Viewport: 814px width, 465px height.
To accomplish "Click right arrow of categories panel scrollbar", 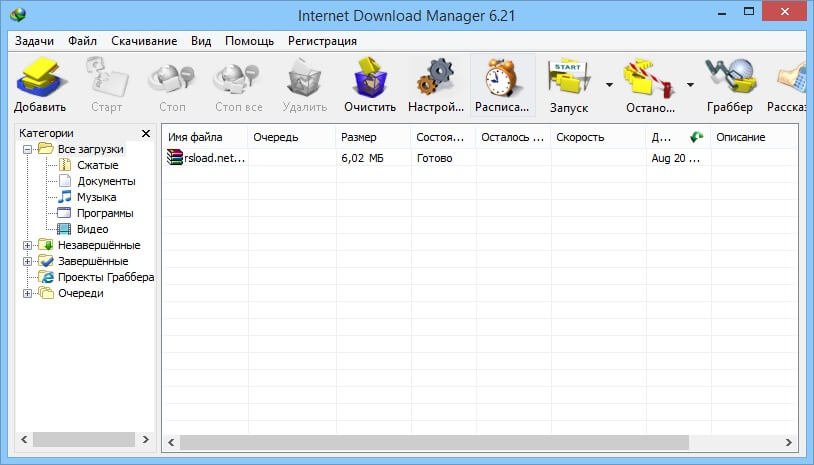I will 146,439.
